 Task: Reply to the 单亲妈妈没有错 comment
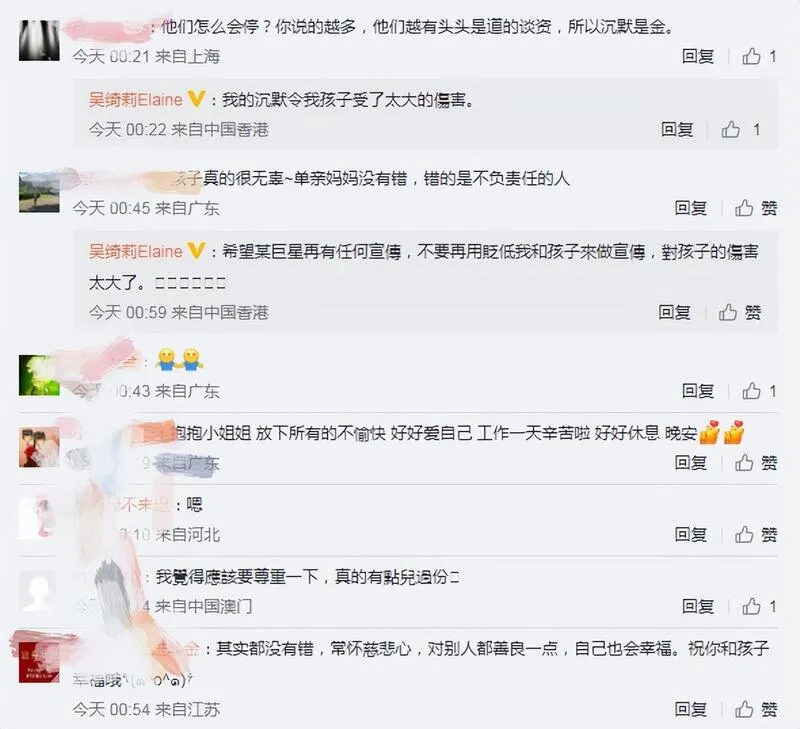coord(690,208)
